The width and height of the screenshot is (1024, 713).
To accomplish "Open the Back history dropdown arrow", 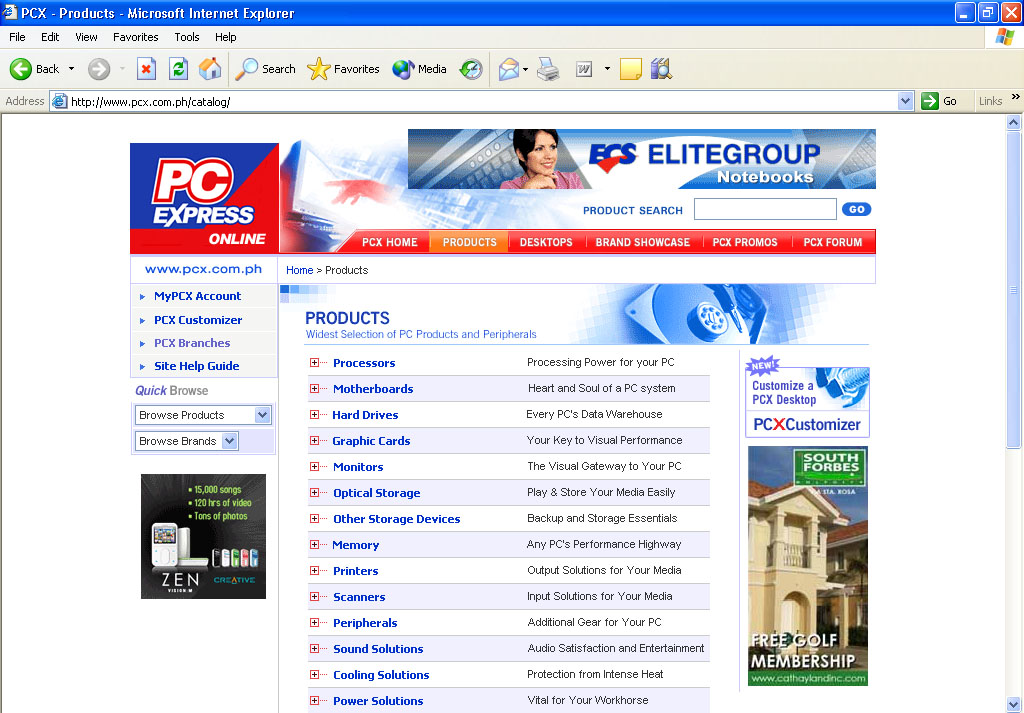I will click(71, 69).
